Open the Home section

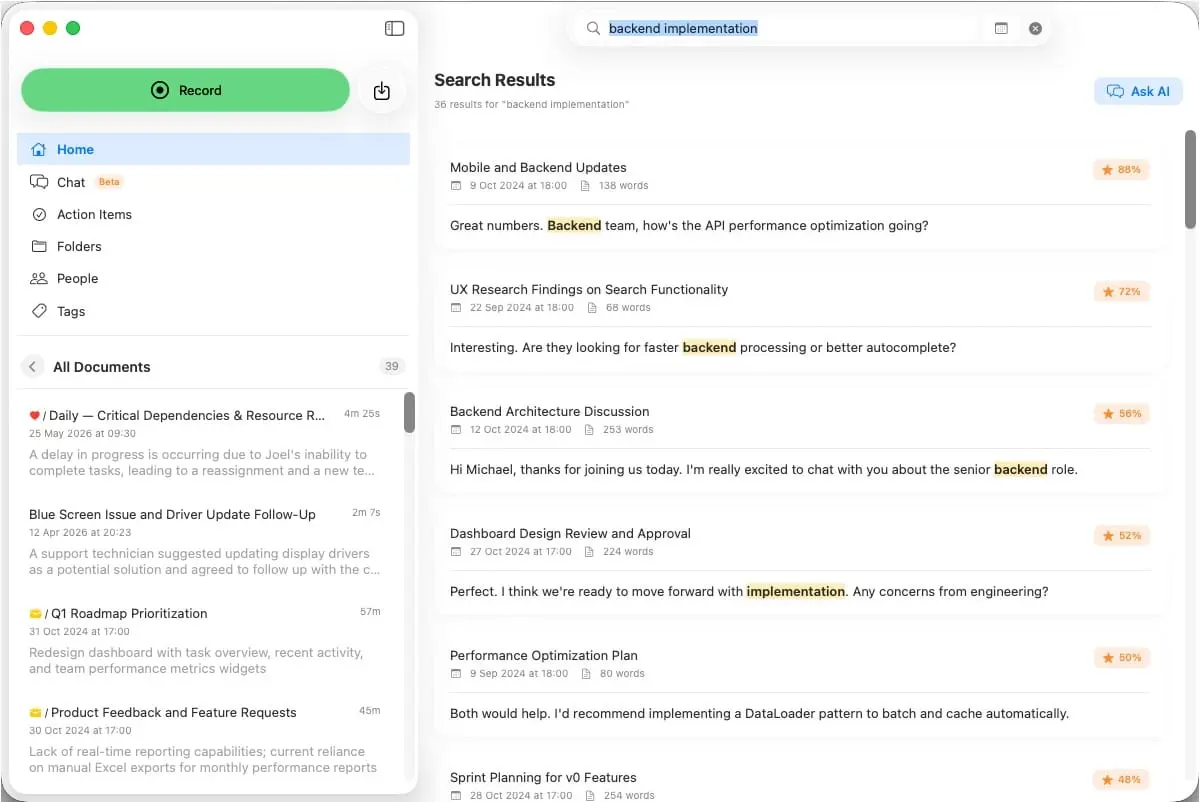click(x=213, y=149)
